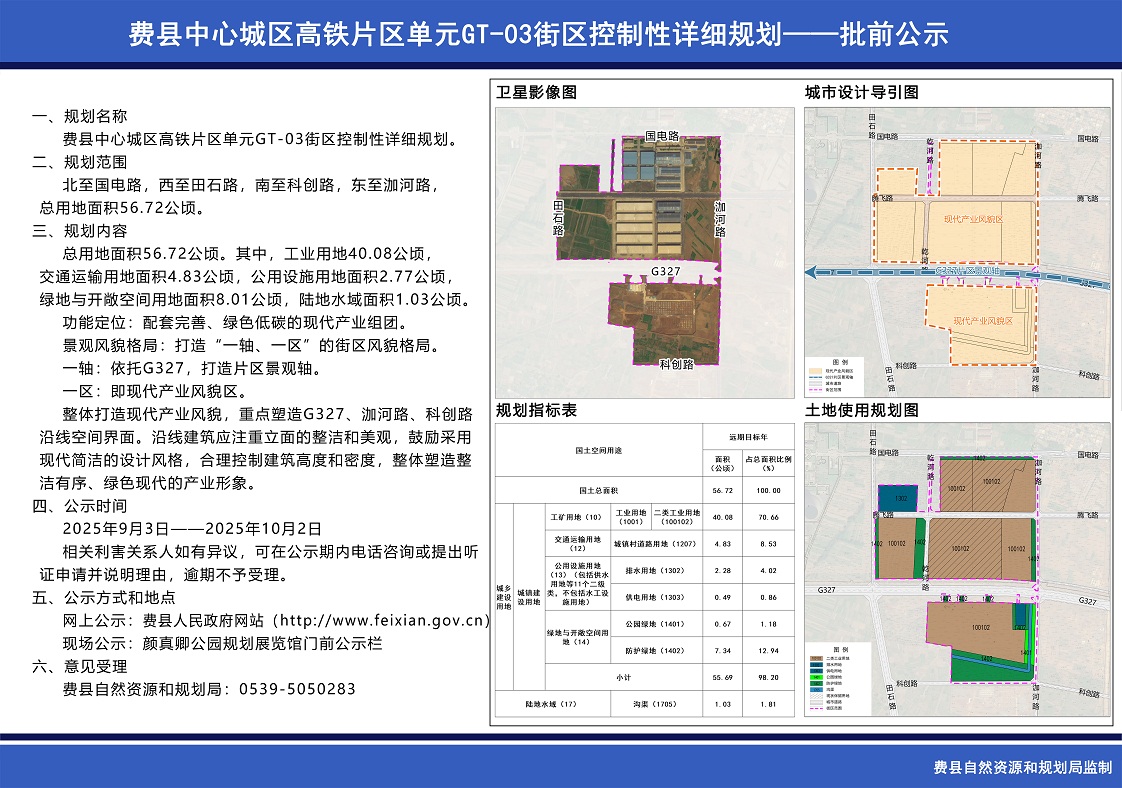Click the 科创路 label on the satellite image
This screenshot has height=788, width=1122.
point(676,365)
